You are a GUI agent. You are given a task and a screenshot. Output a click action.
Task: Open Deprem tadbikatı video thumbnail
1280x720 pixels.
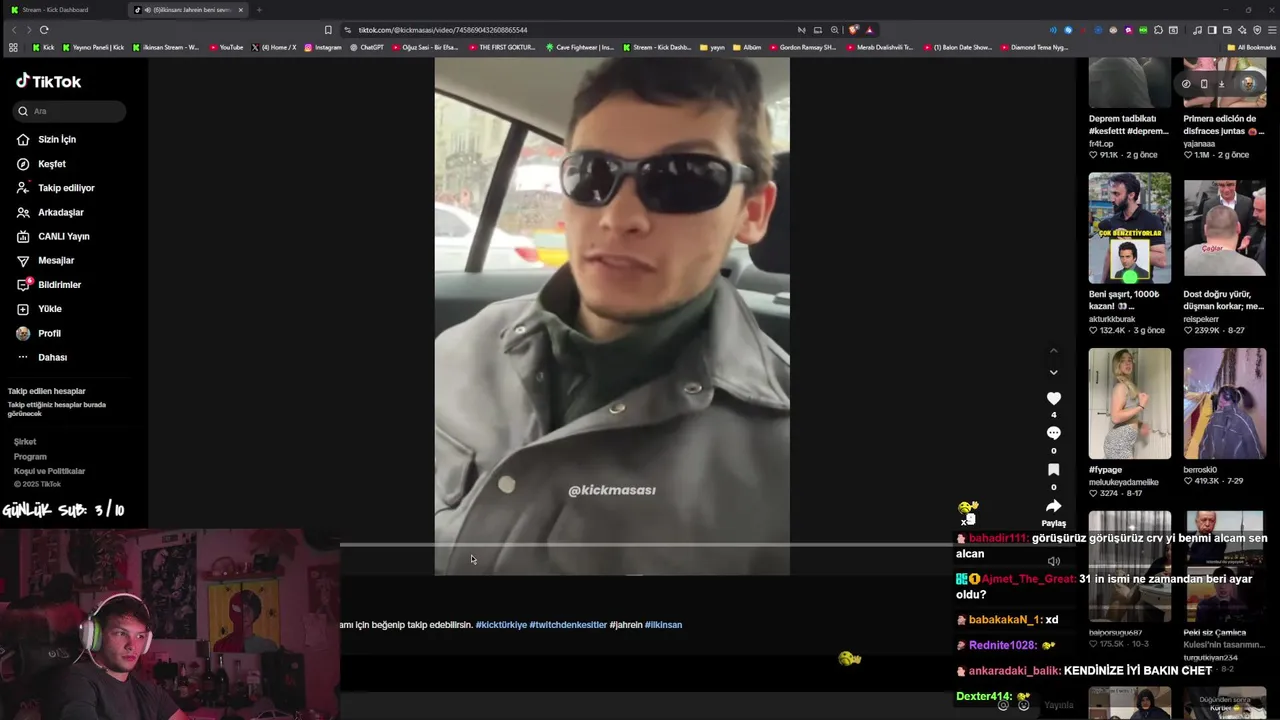click(1129, 82)
